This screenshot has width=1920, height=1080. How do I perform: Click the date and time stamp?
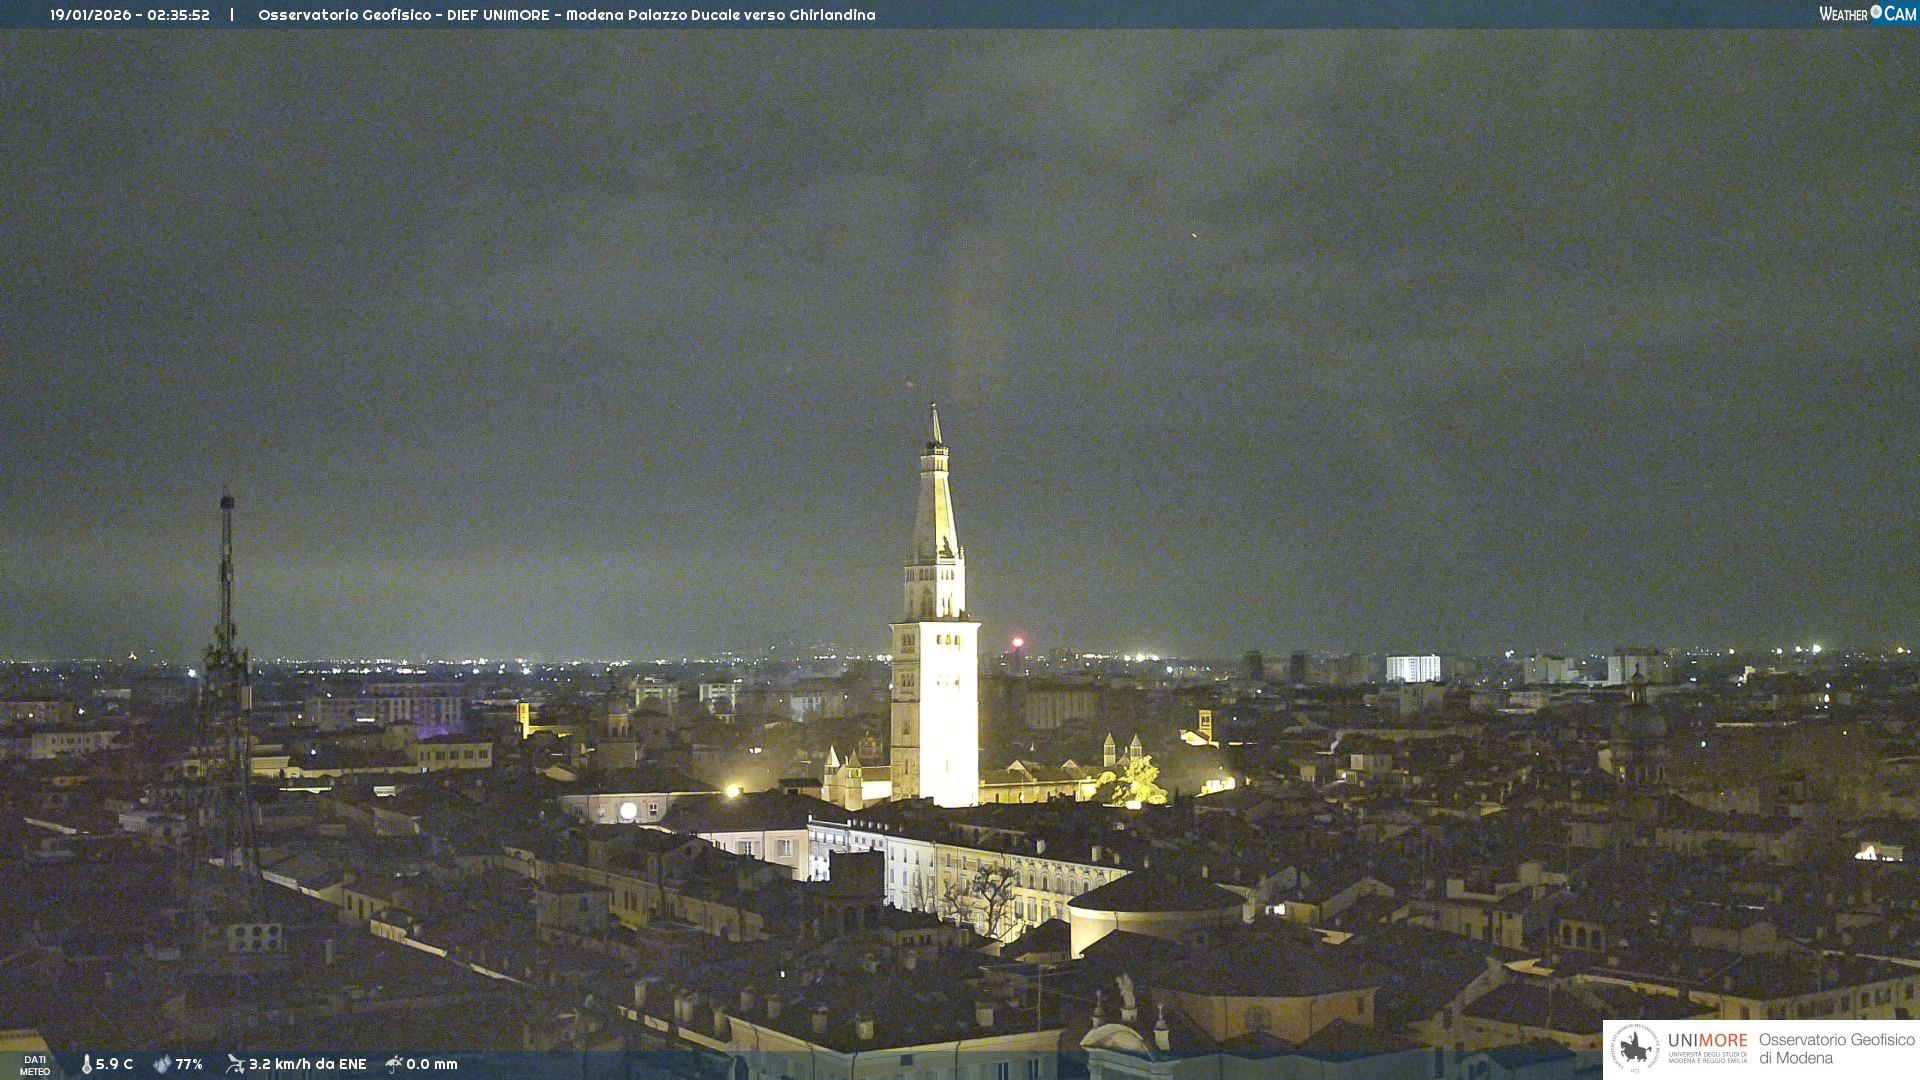tap(130, 15)
